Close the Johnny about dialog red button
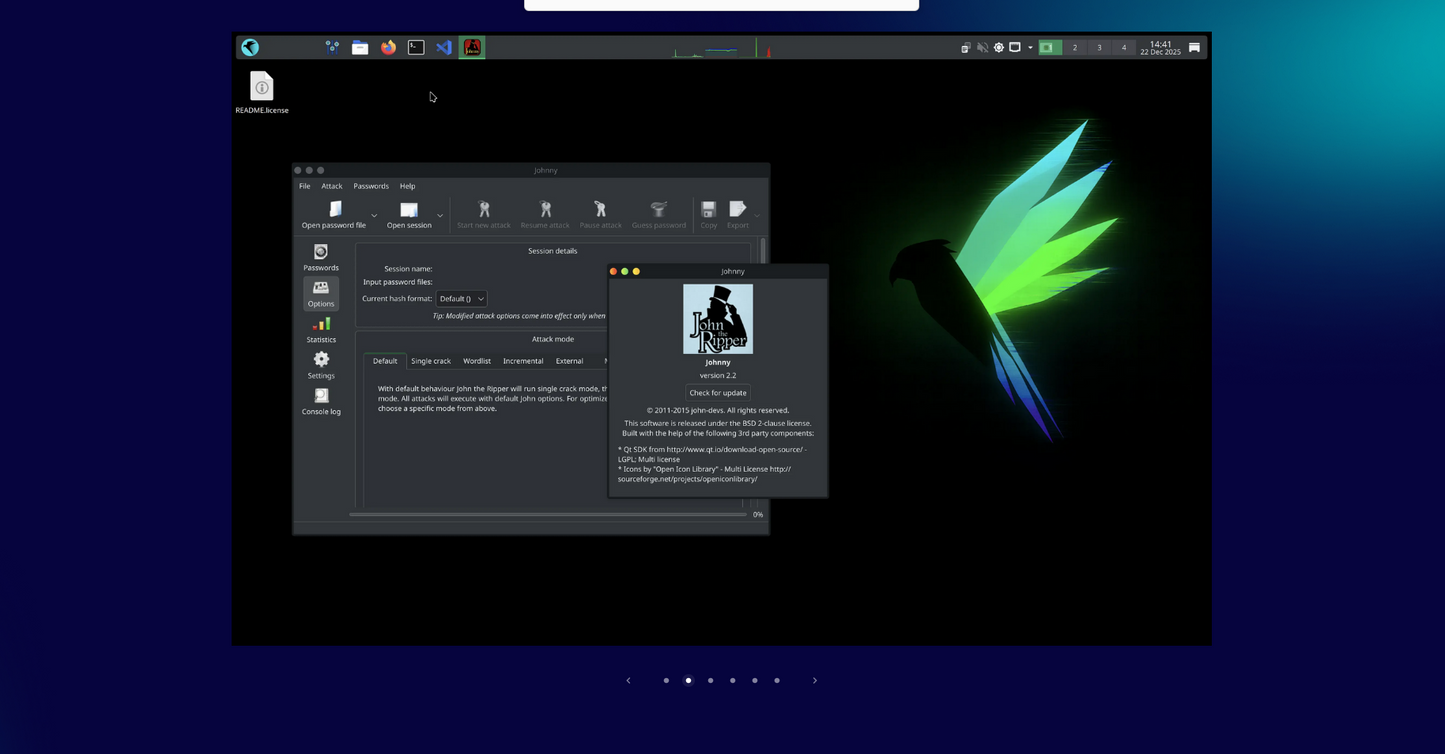1445x754 pixels. pyautogui.click(x=613, y=271)
